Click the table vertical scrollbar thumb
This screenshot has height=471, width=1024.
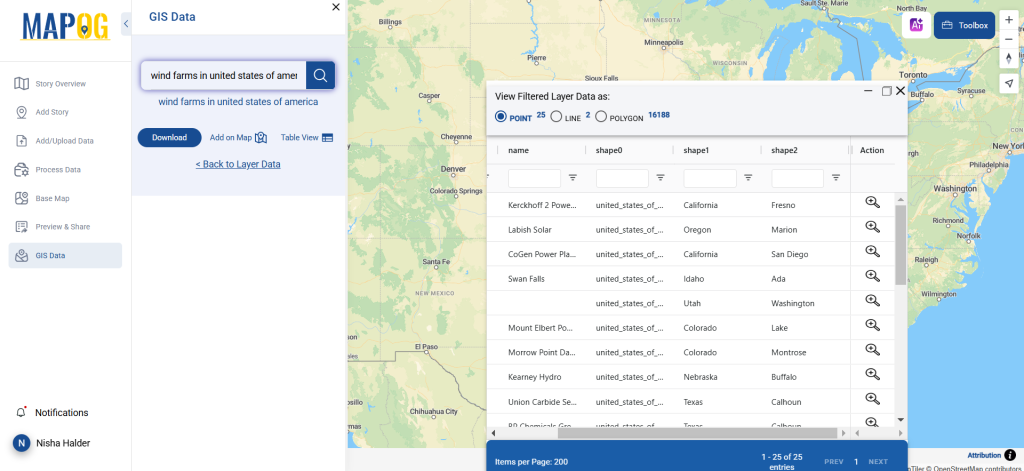[901, 245]
